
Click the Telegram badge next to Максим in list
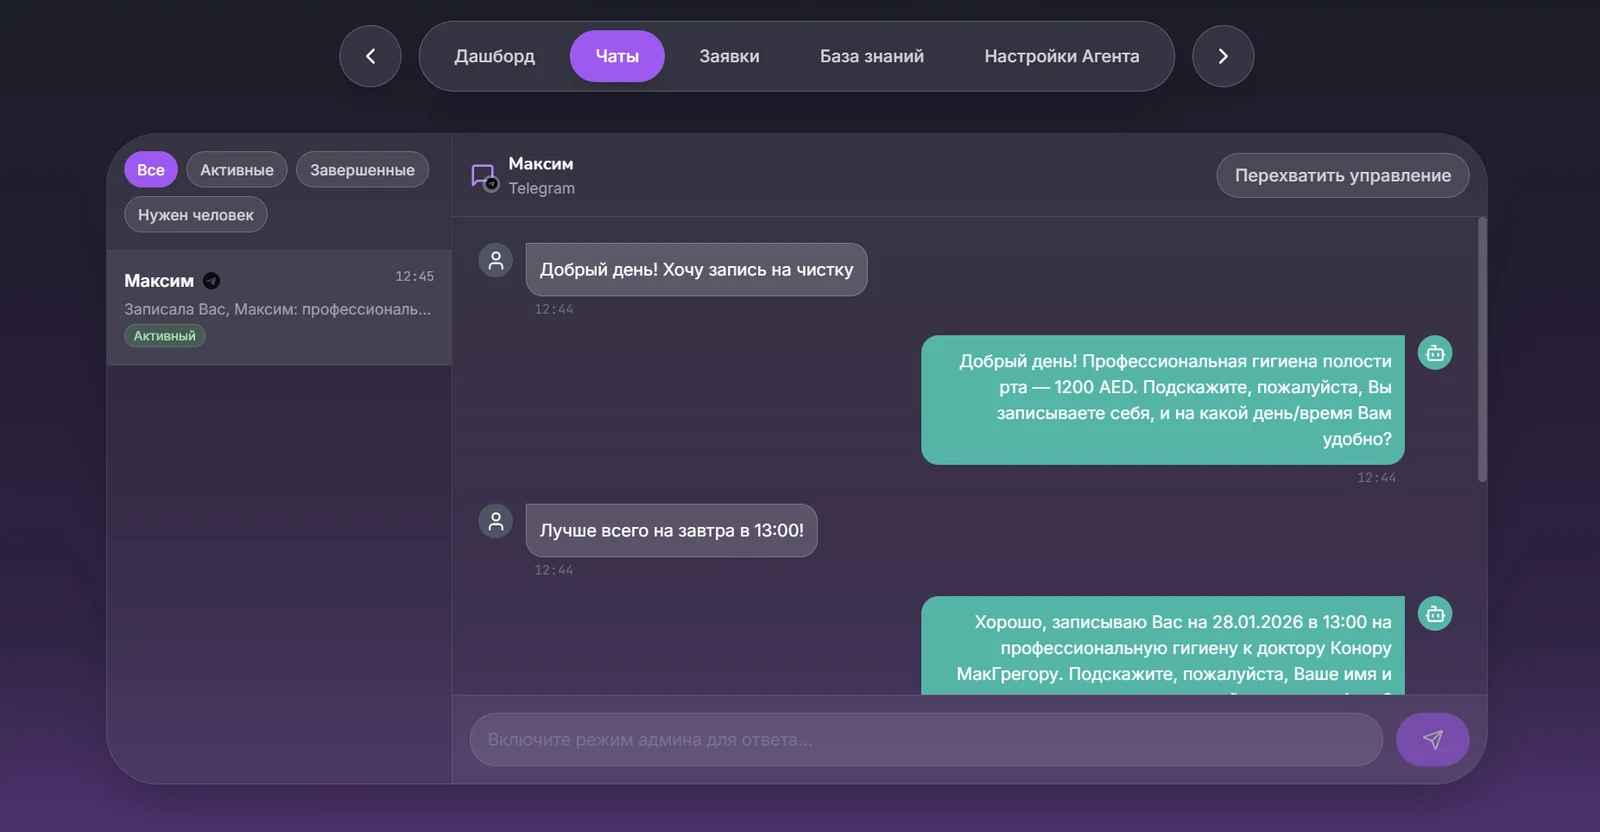(x=211, y=281)
